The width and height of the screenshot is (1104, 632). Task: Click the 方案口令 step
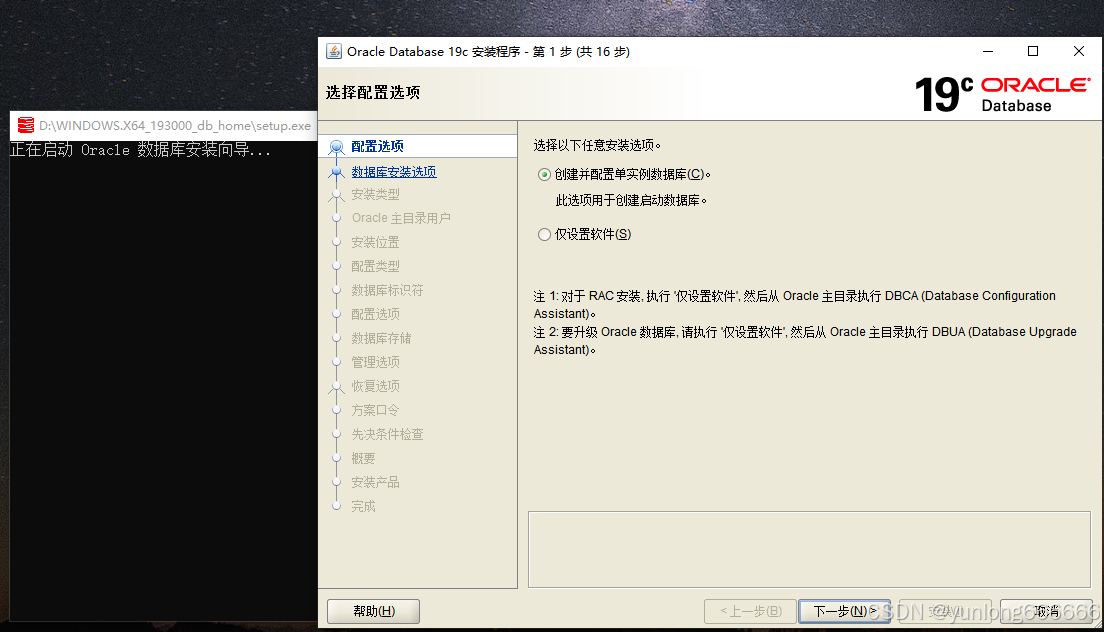coord(375,410)
